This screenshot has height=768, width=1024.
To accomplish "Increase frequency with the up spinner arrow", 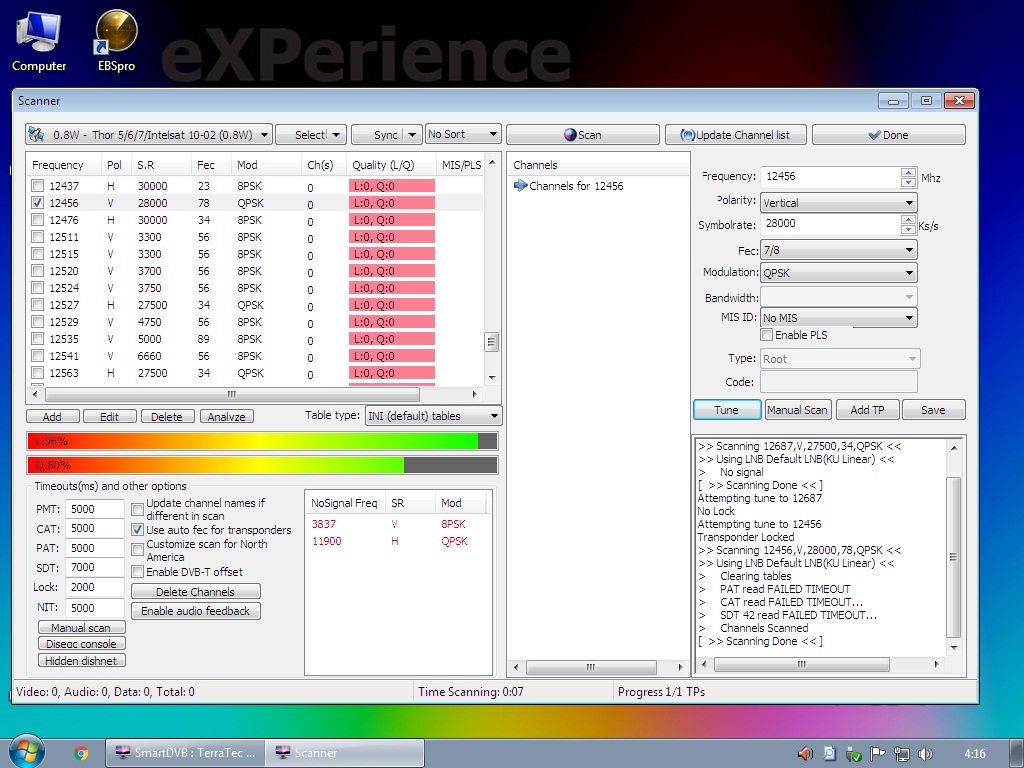I will coord(908,172).
